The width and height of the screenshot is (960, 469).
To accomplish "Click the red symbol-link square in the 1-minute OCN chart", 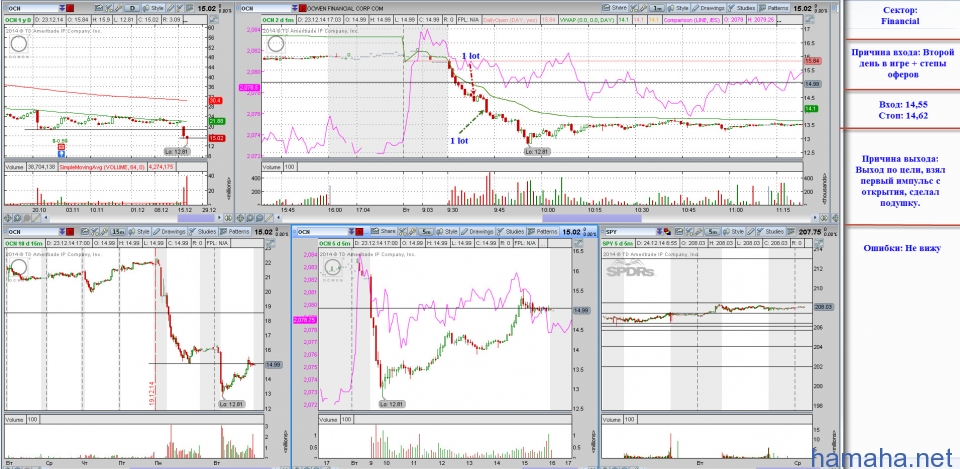I will point(302,8).
